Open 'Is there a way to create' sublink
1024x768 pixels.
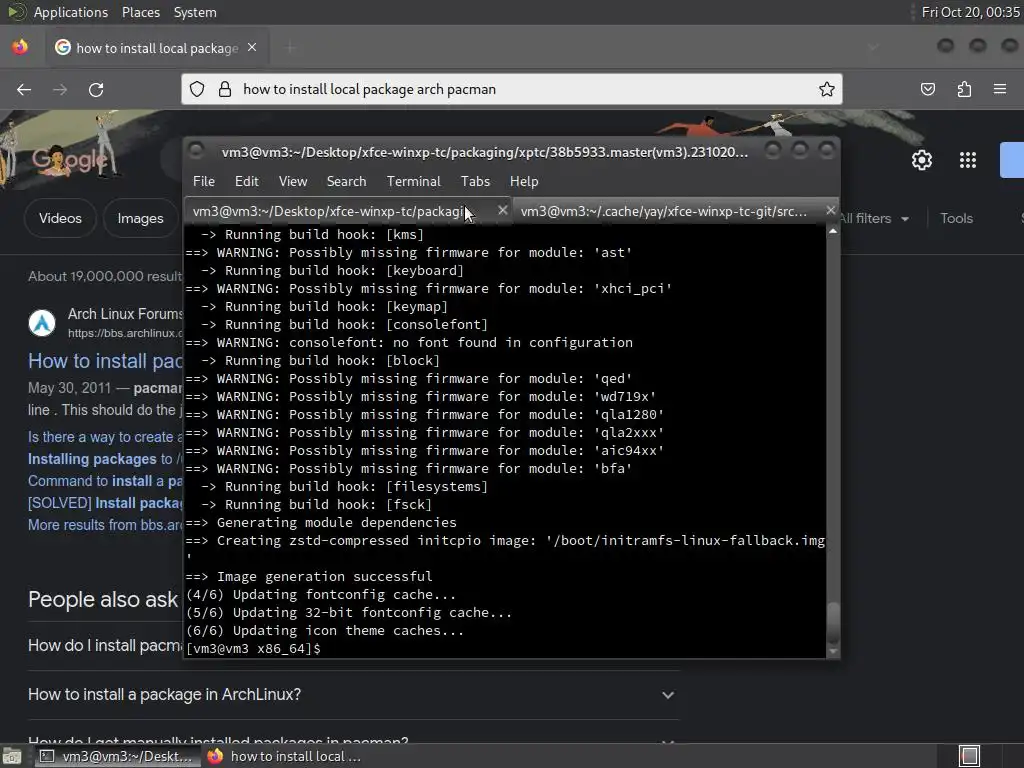[x=106, y=437]
